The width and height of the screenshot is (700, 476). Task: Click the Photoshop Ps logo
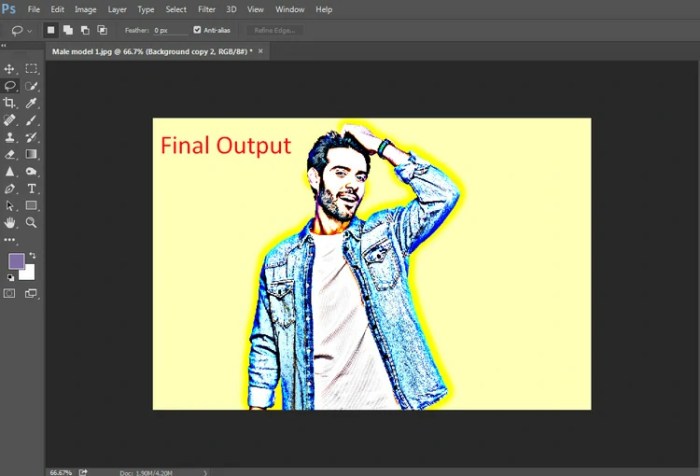pos(8,9)
